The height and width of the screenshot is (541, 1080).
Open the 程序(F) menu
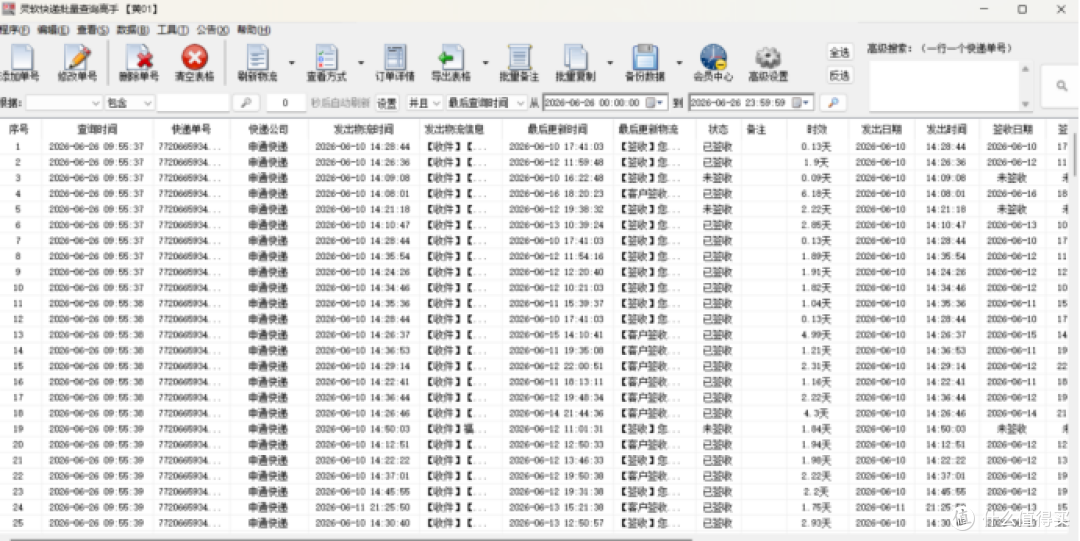(x=14, y=30)
